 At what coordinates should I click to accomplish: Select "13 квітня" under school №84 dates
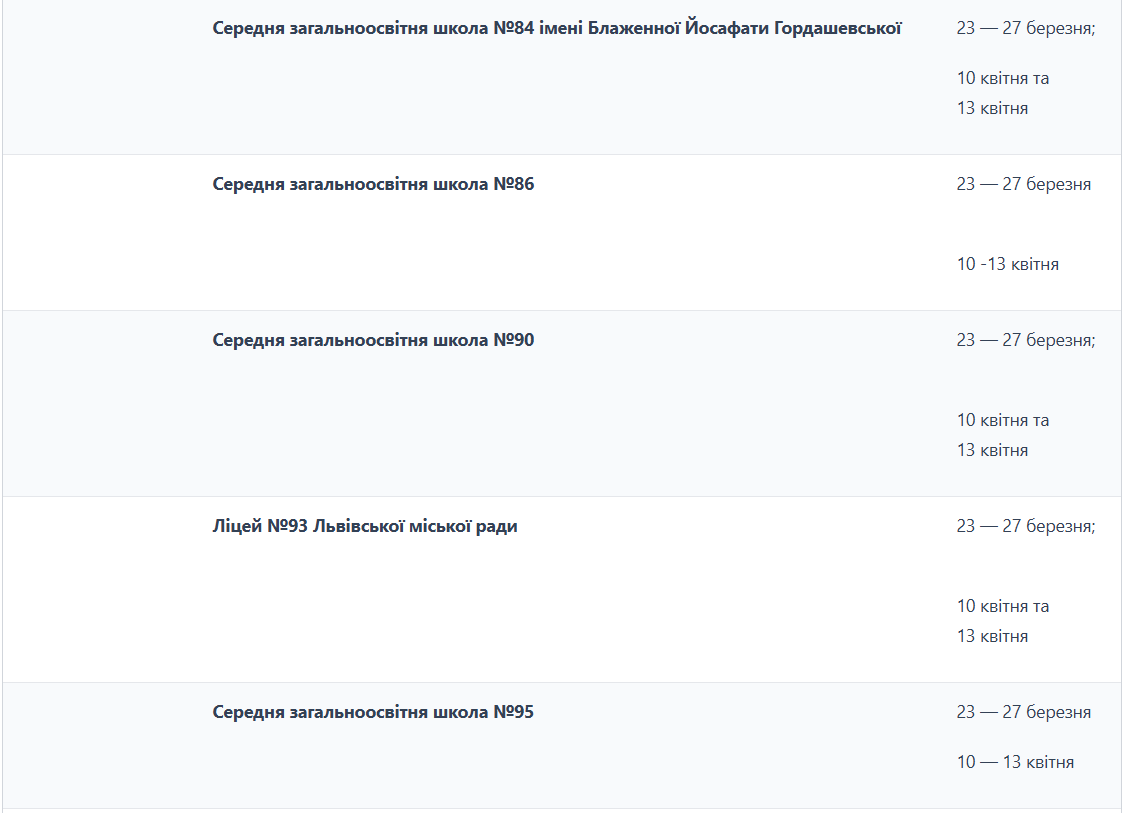coord(992,108)
